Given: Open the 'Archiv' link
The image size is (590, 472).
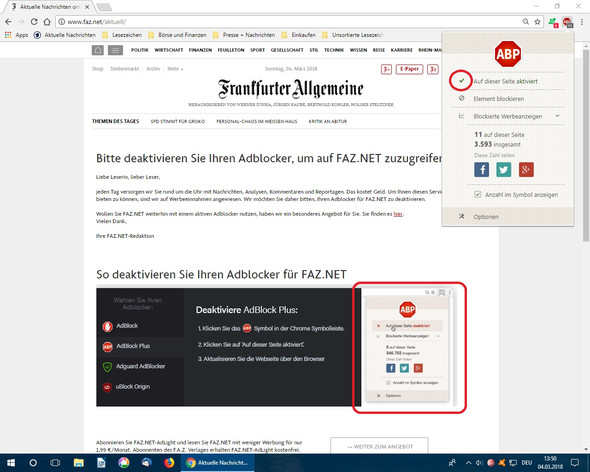Looking at the screenshot, I should point(153,69).
